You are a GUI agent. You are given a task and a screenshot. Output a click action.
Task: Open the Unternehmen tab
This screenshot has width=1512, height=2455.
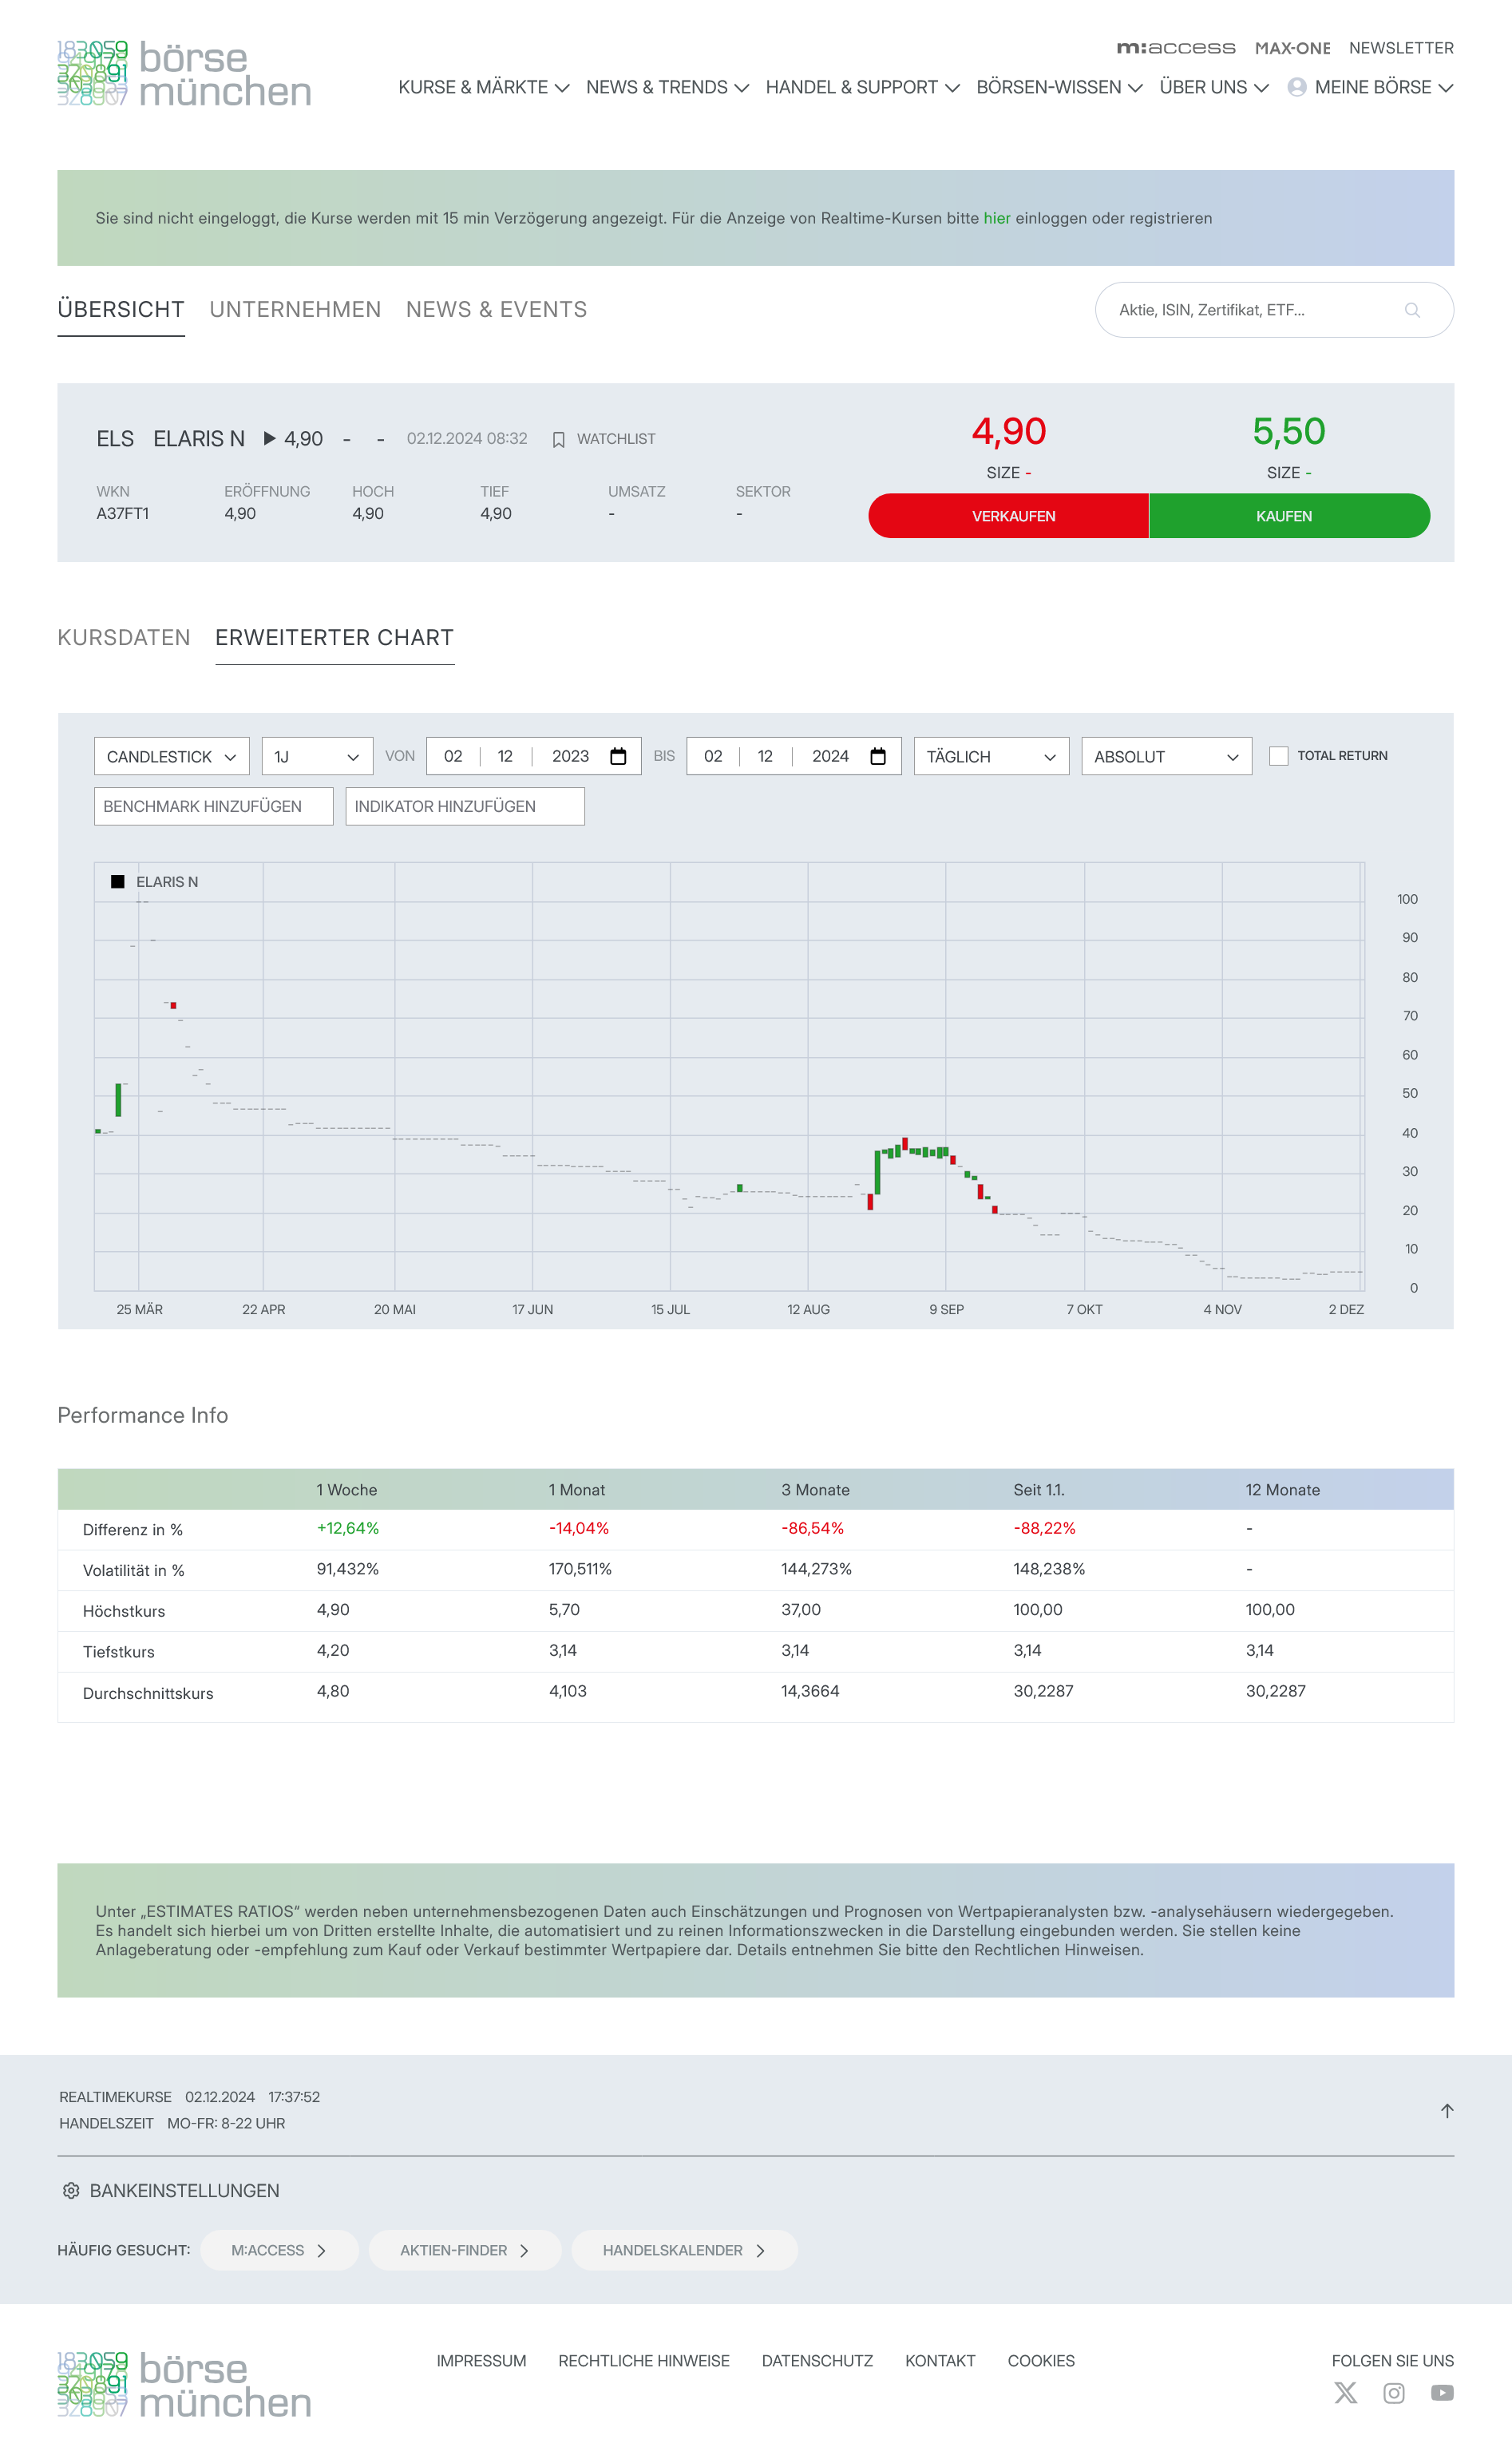click(295, 310)
